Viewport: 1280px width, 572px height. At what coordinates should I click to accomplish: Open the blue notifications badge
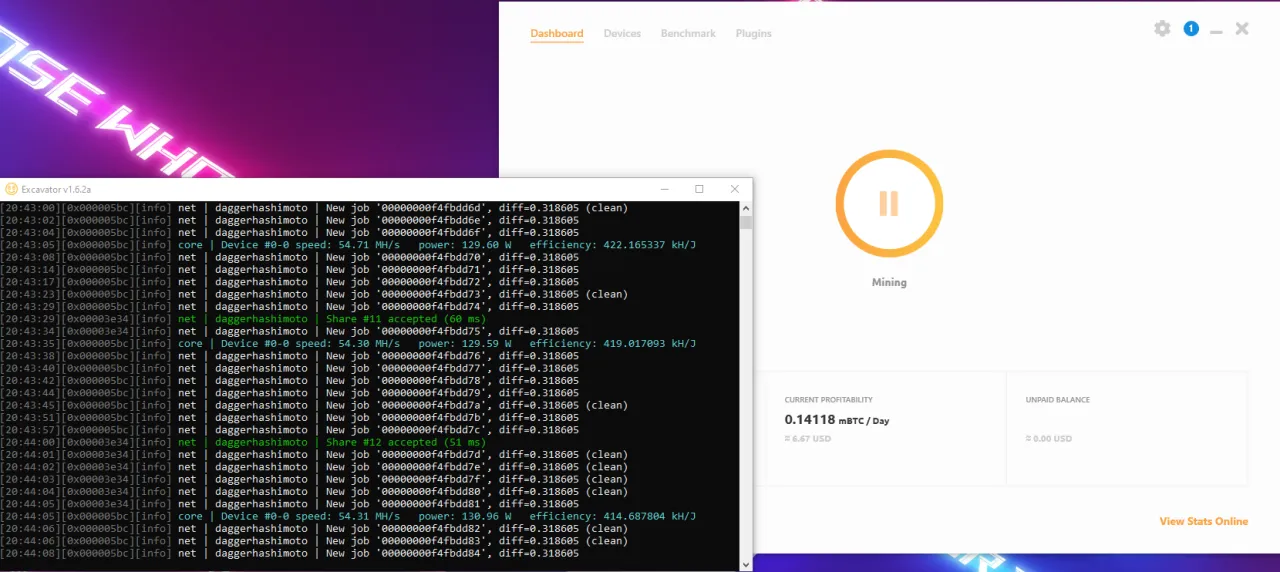pos(1191,29)
